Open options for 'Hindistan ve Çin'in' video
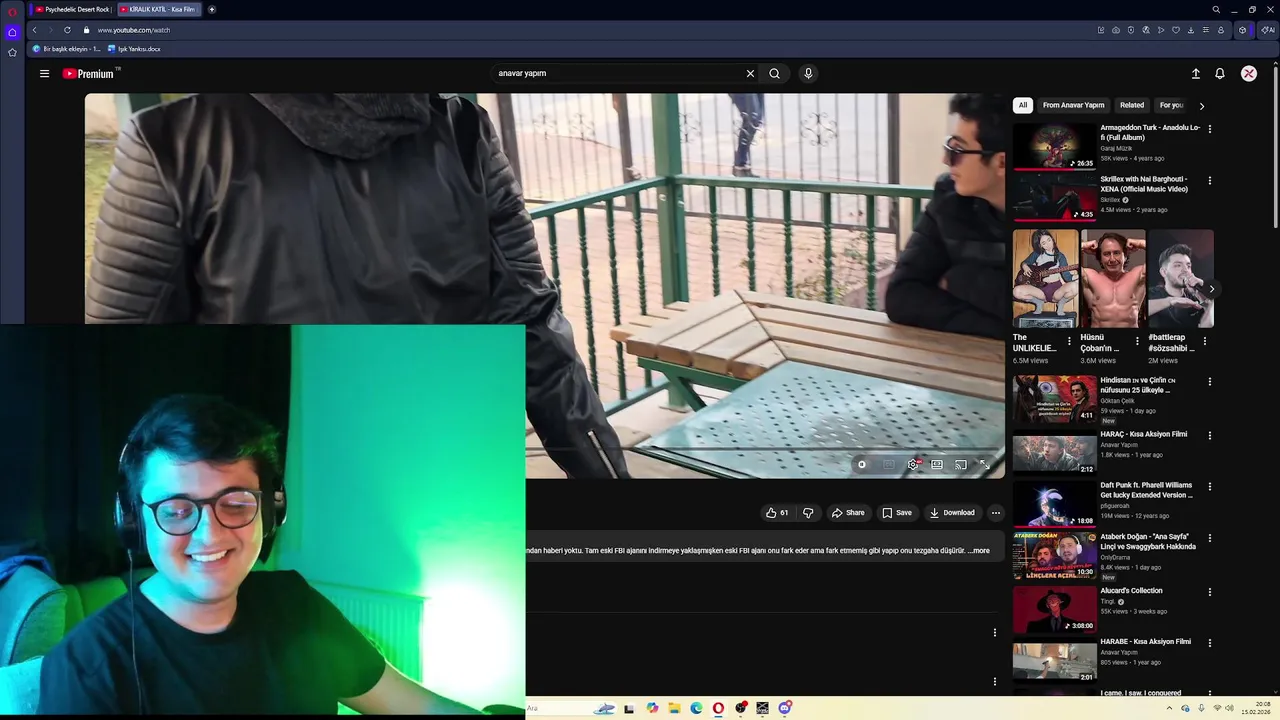 point(1209,382)
